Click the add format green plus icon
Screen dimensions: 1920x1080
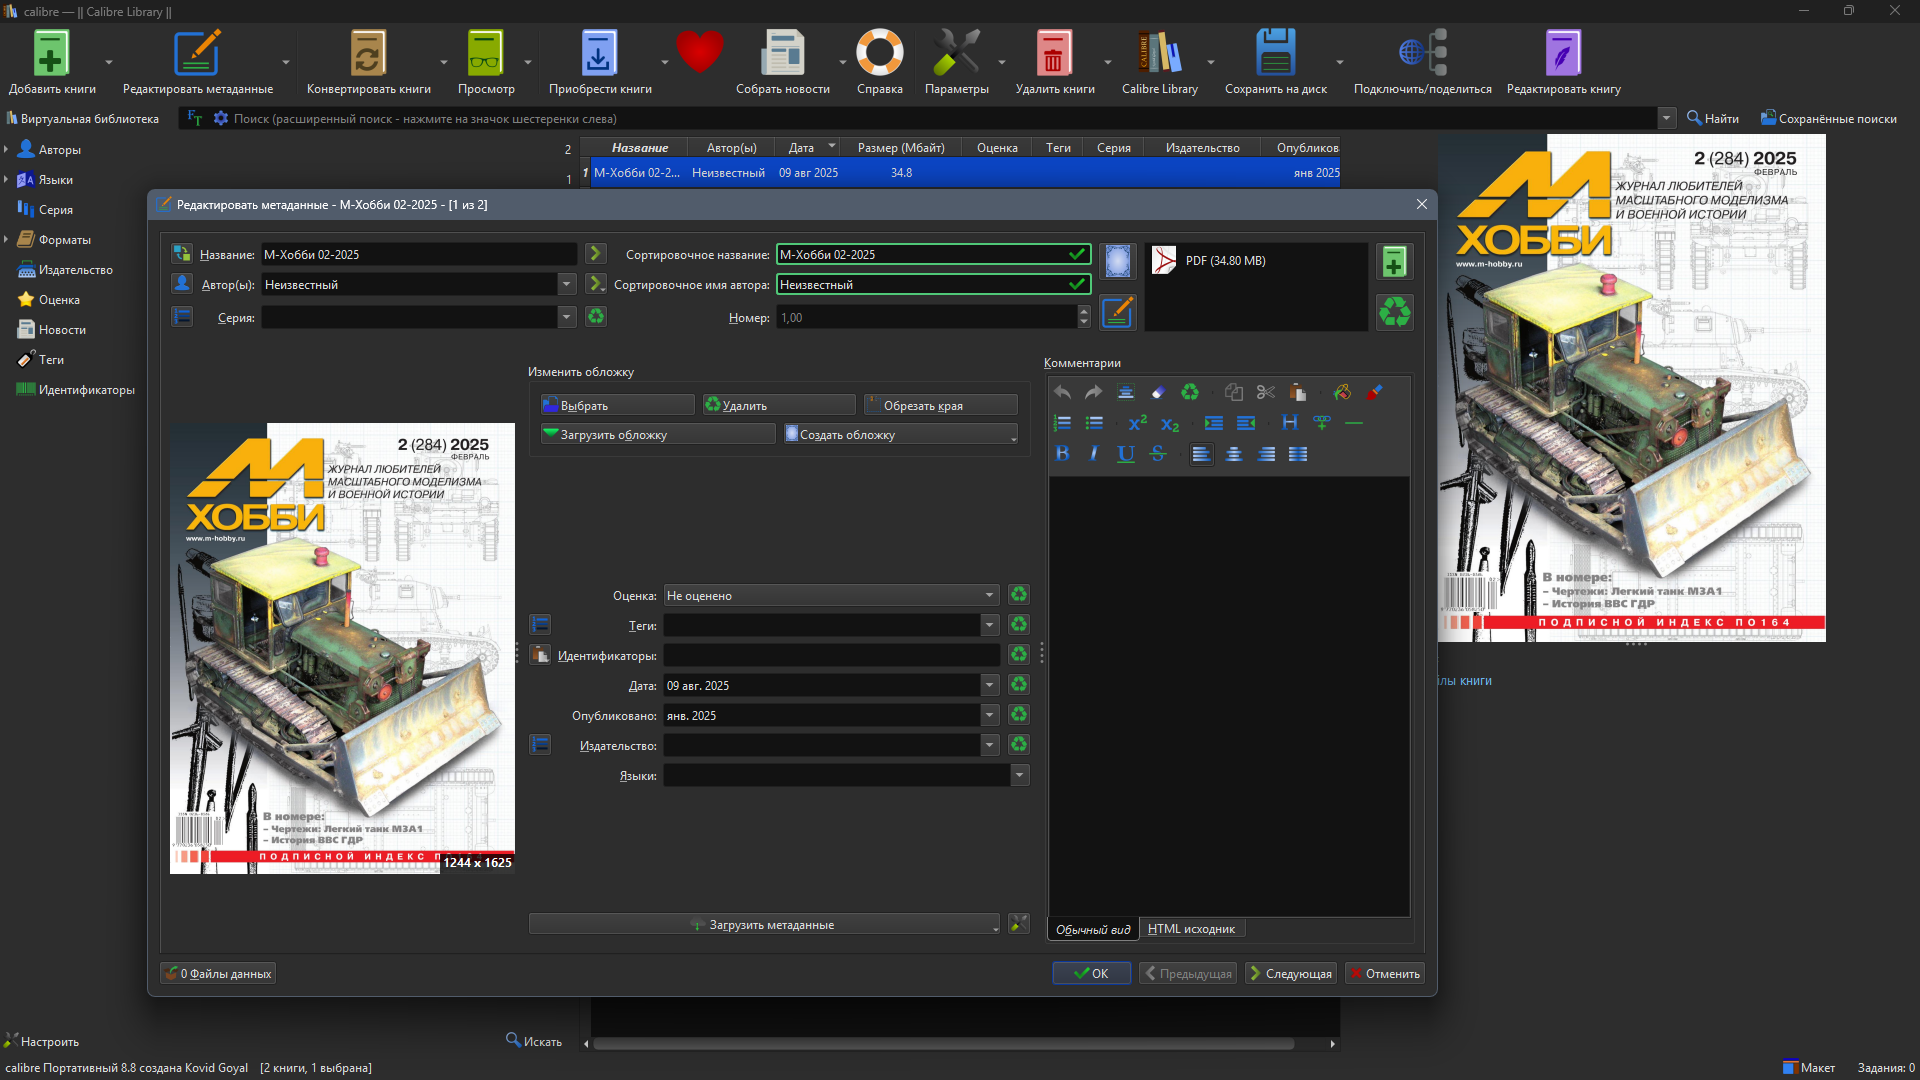coord(1394,262)
